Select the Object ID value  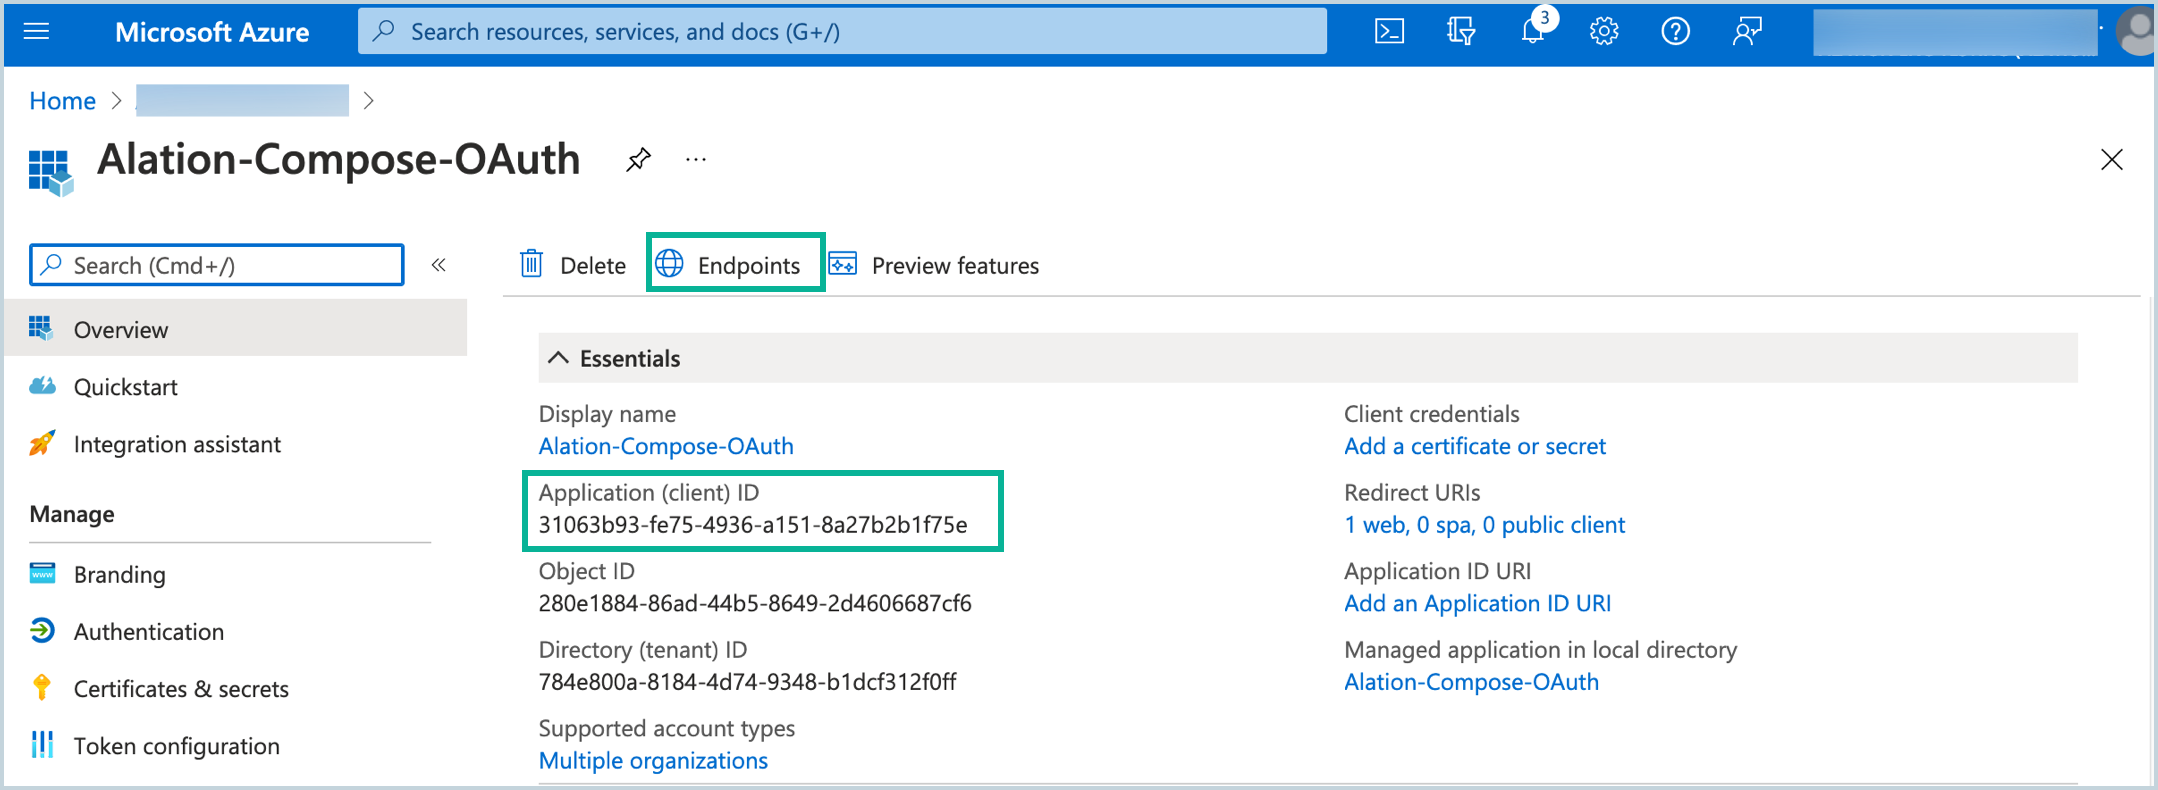755,603
